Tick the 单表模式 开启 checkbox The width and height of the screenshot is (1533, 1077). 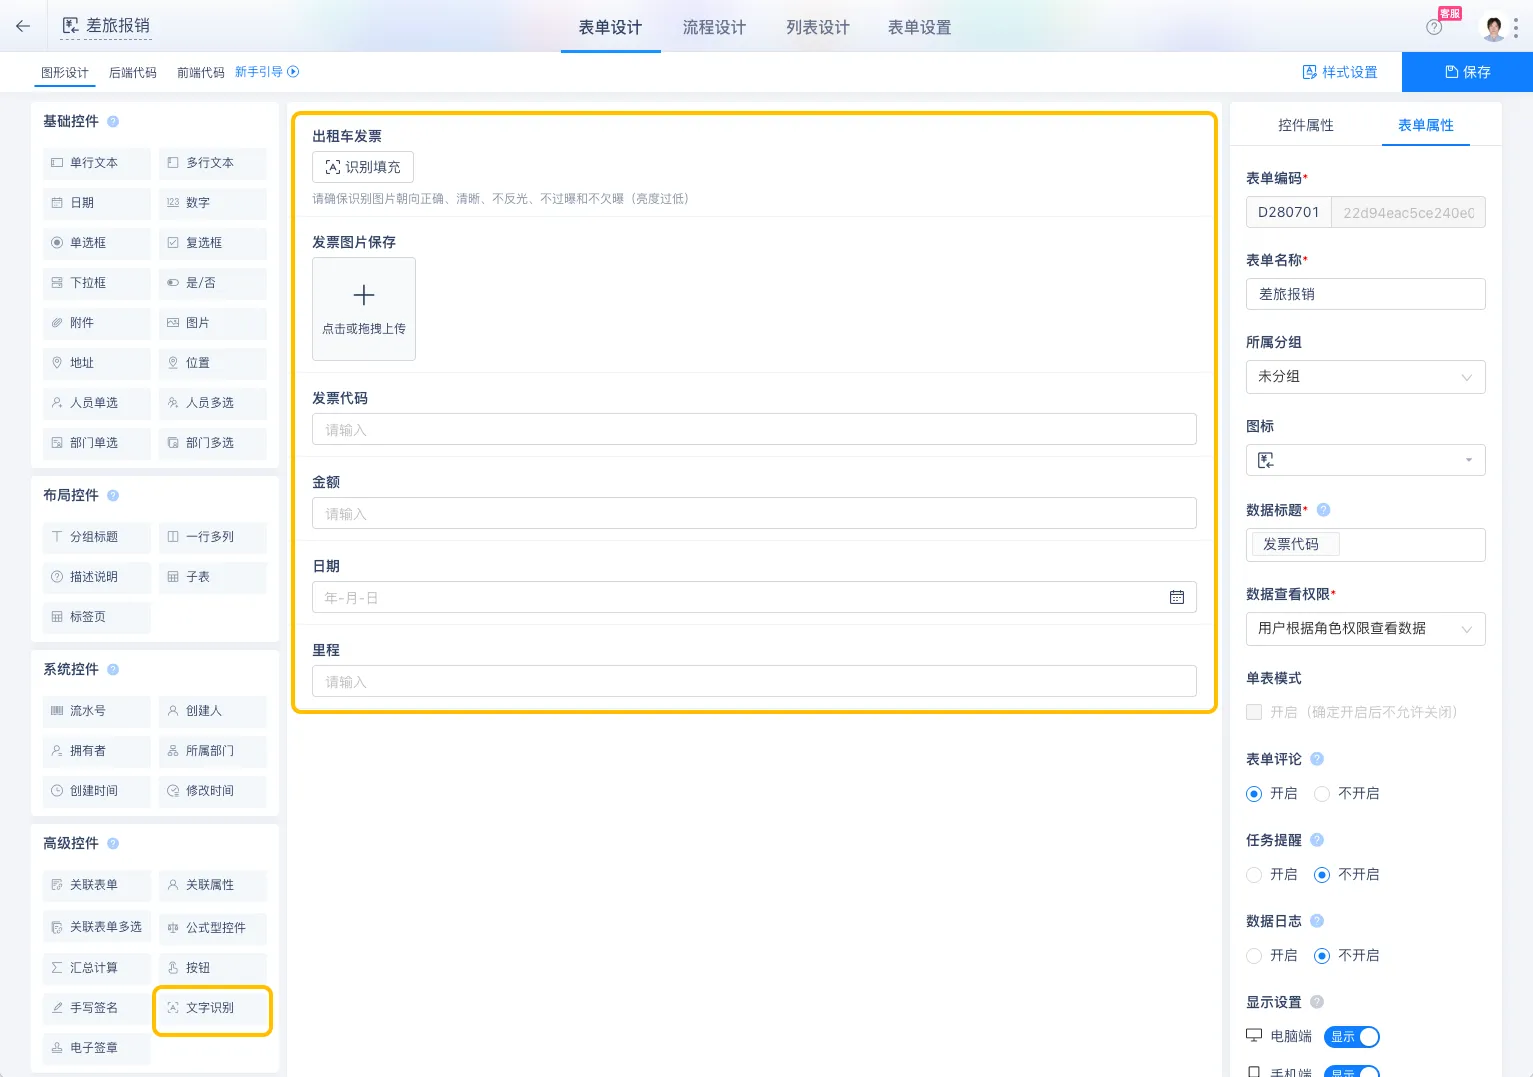tap(1254, 712)
